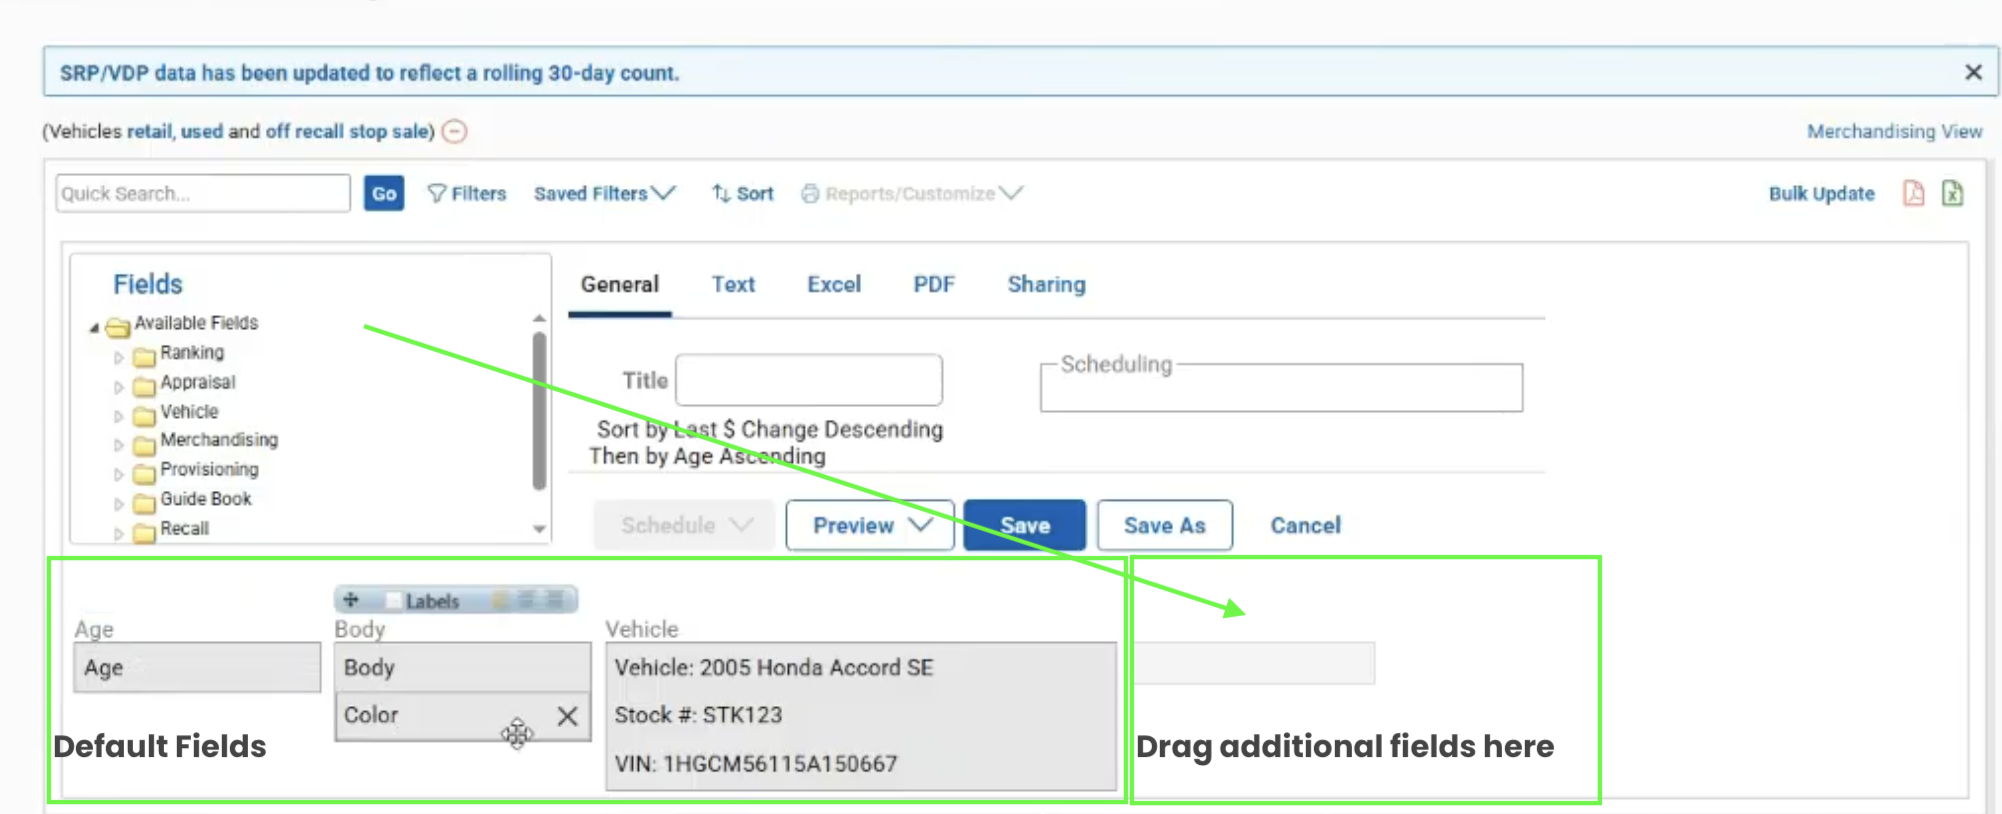Select the Age field box
This screenshot has height=814, width=2002.
tap(197, 667)
